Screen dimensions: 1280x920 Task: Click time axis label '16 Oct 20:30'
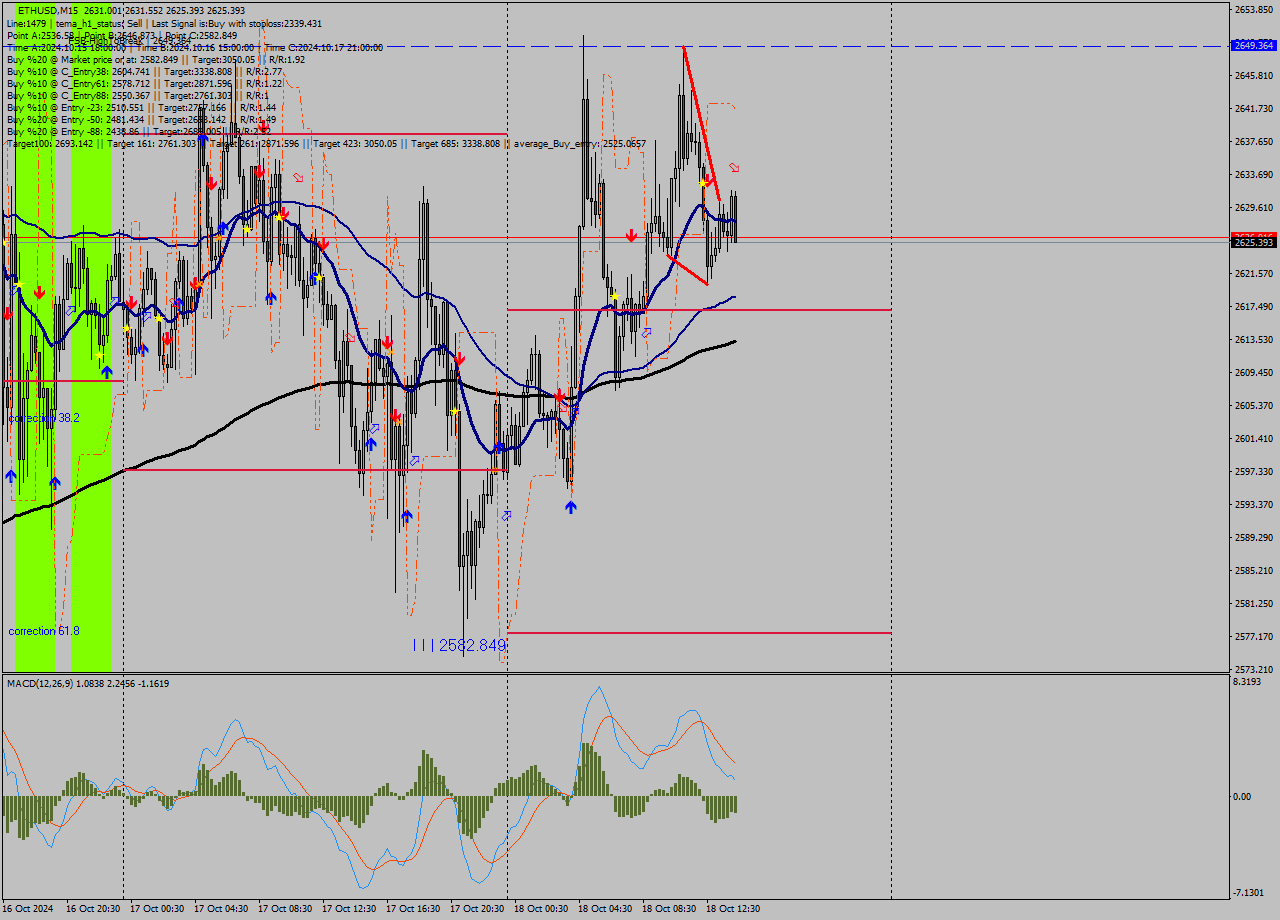93,909
